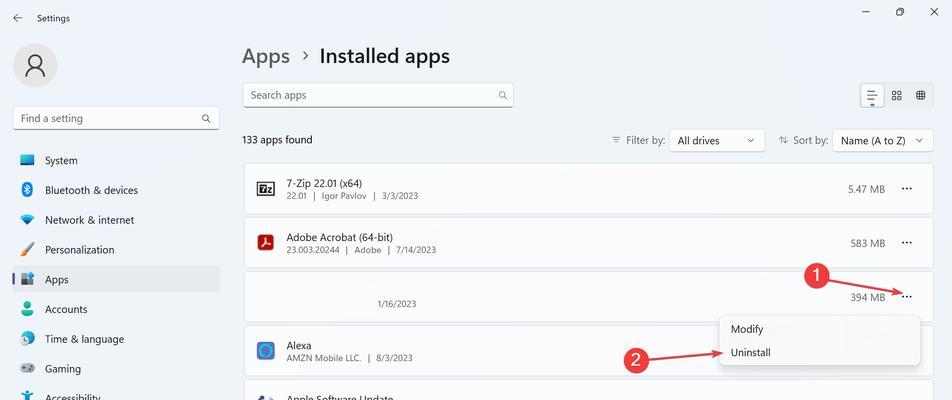Image resolution: width=952 pixels, height=400 pixels.
Task: Click the 7-Zip 22.01 (x64) name
Action: coord(324,183)
